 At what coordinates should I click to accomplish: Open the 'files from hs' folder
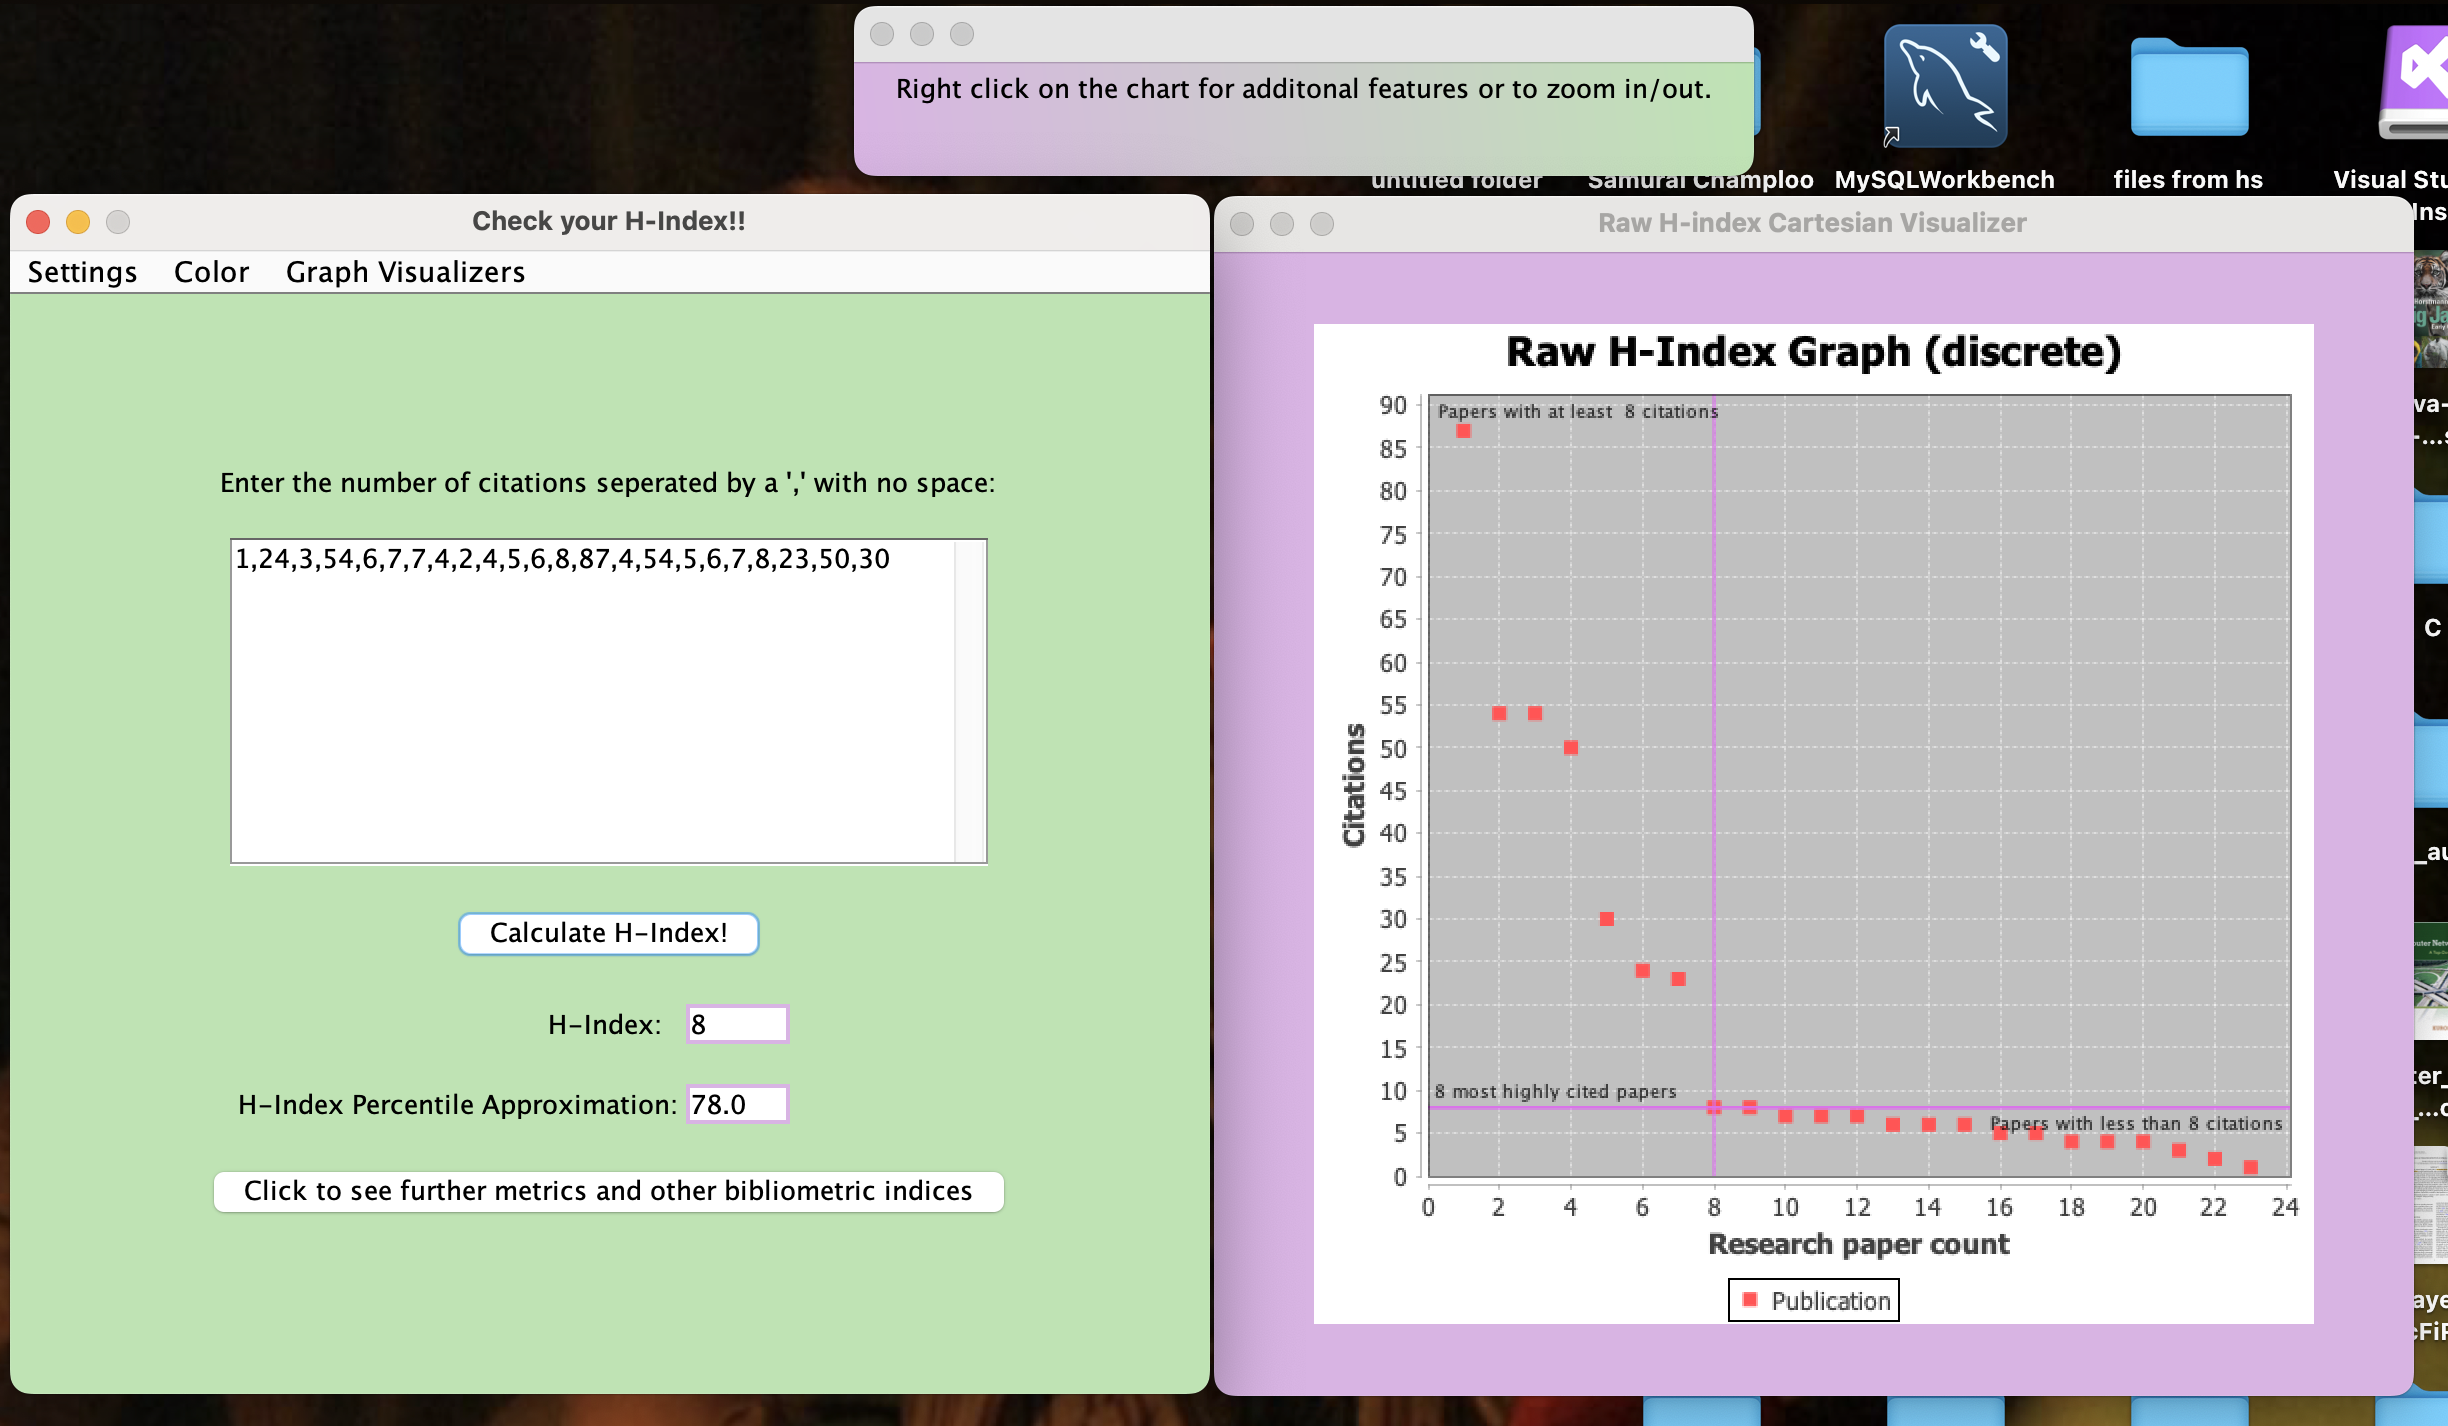point(2188,88)
